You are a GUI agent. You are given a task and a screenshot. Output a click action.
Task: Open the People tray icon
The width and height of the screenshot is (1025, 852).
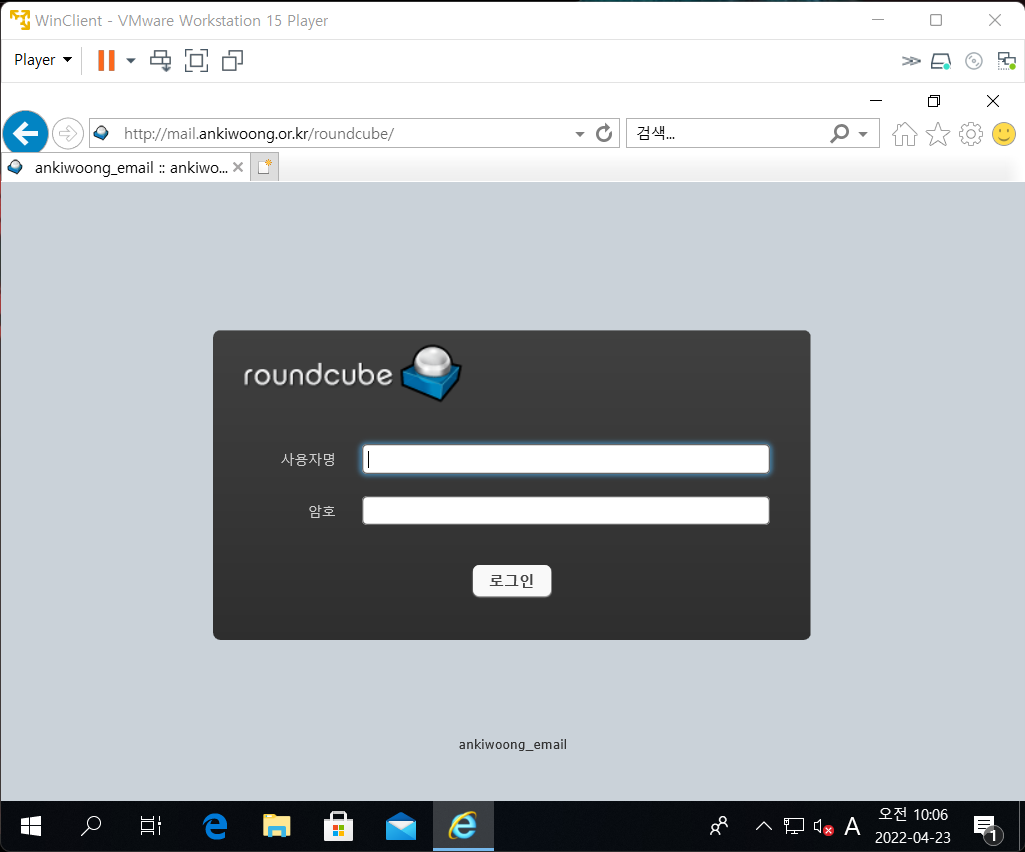tap(719, 826)
